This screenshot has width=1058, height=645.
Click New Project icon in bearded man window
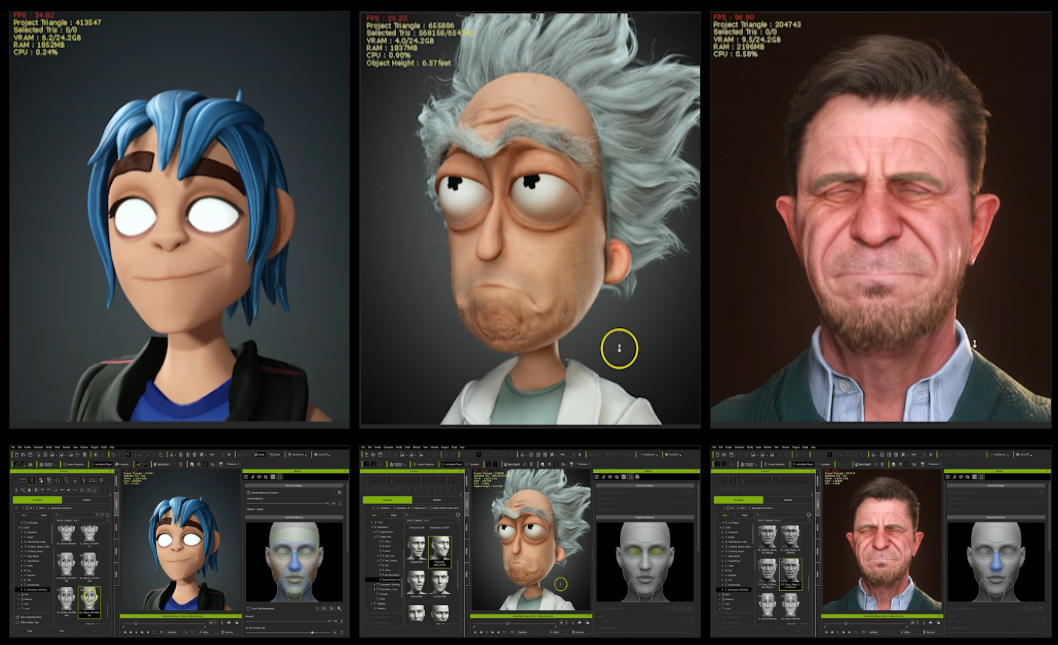[716, 455]
